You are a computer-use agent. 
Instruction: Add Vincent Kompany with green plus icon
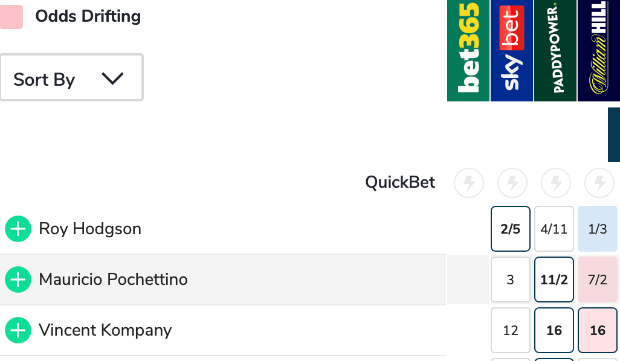[18, 330]
